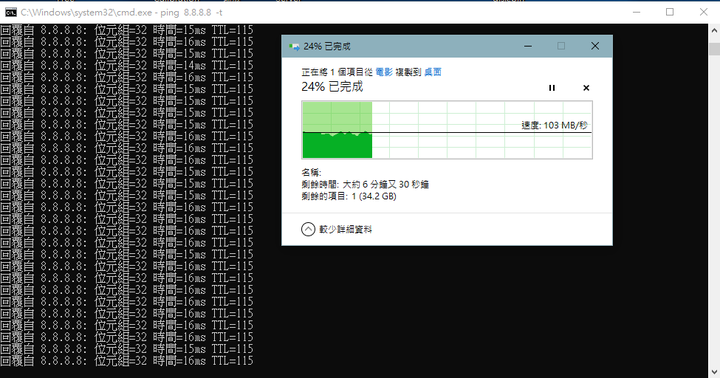Click the cmd.exe icon in the title bar
Screen dimensions: 720x378
pos(11,12)
